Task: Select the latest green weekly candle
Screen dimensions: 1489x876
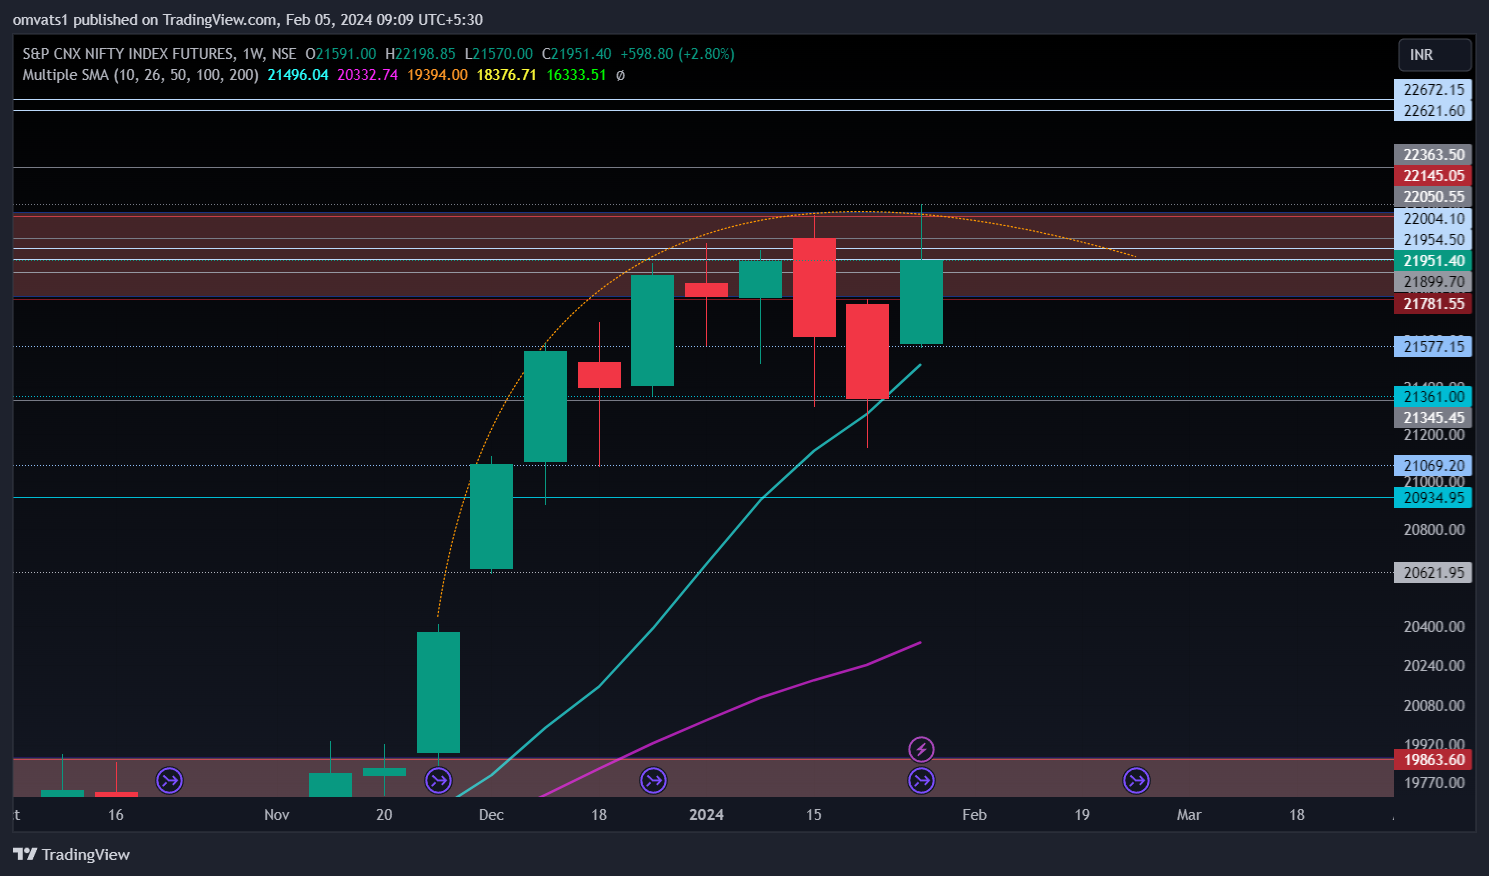Action: click(x=921, y=302)
